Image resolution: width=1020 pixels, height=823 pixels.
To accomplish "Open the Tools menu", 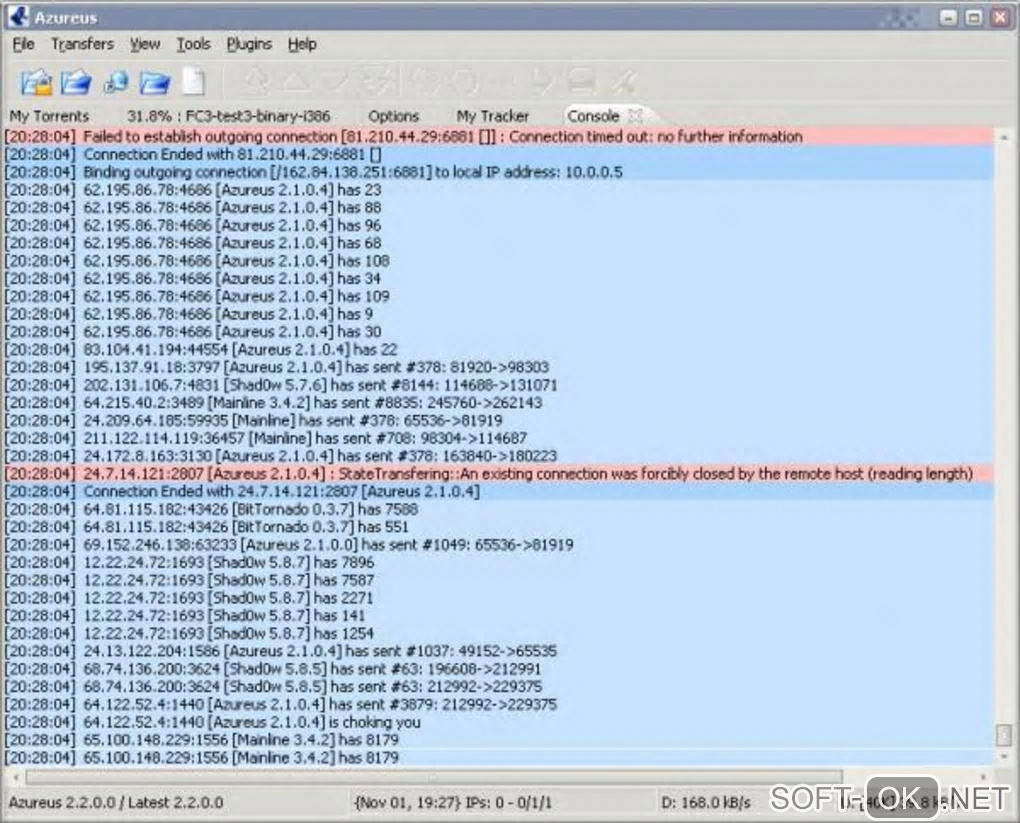I will click(194, 44).
